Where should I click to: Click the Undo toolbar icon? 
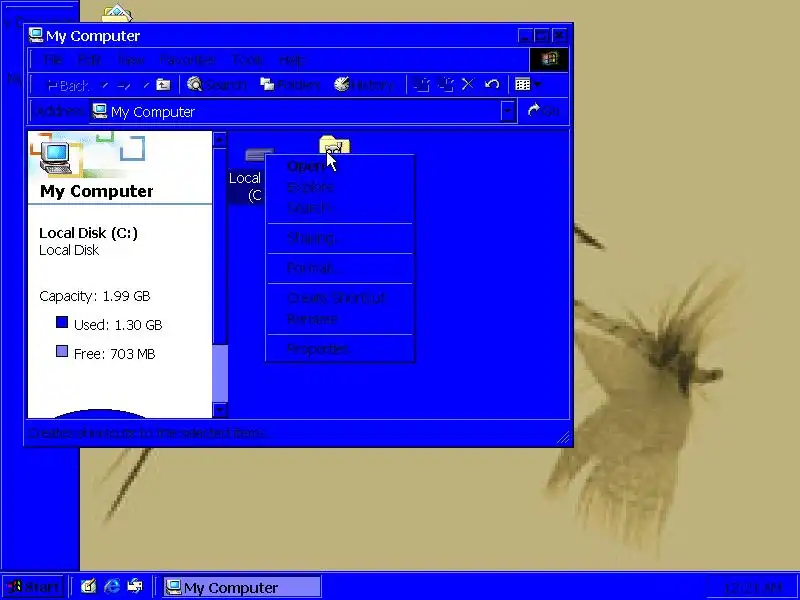492,85
